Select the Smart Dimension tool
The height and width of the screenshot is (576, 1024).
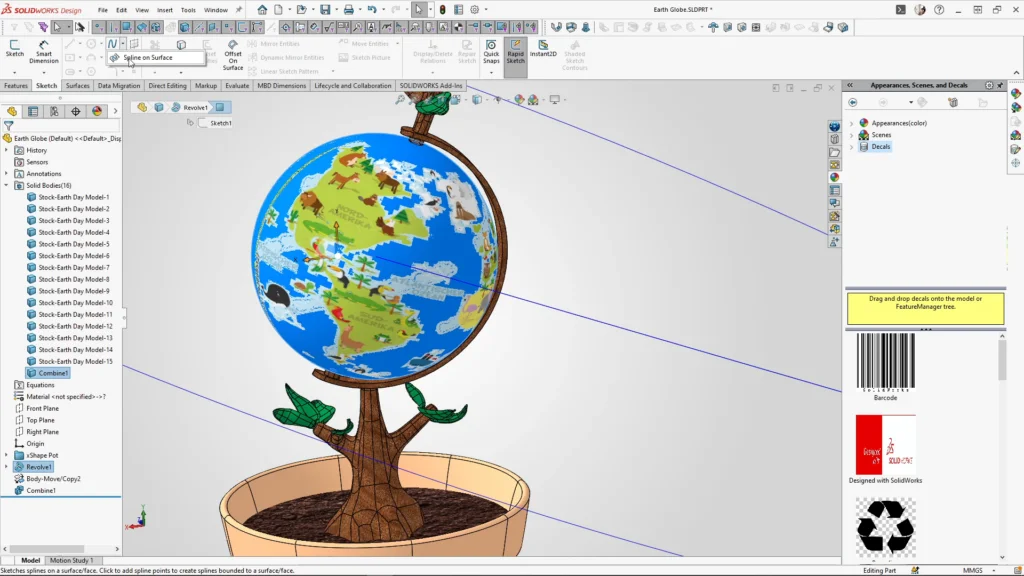pos(44,52)
